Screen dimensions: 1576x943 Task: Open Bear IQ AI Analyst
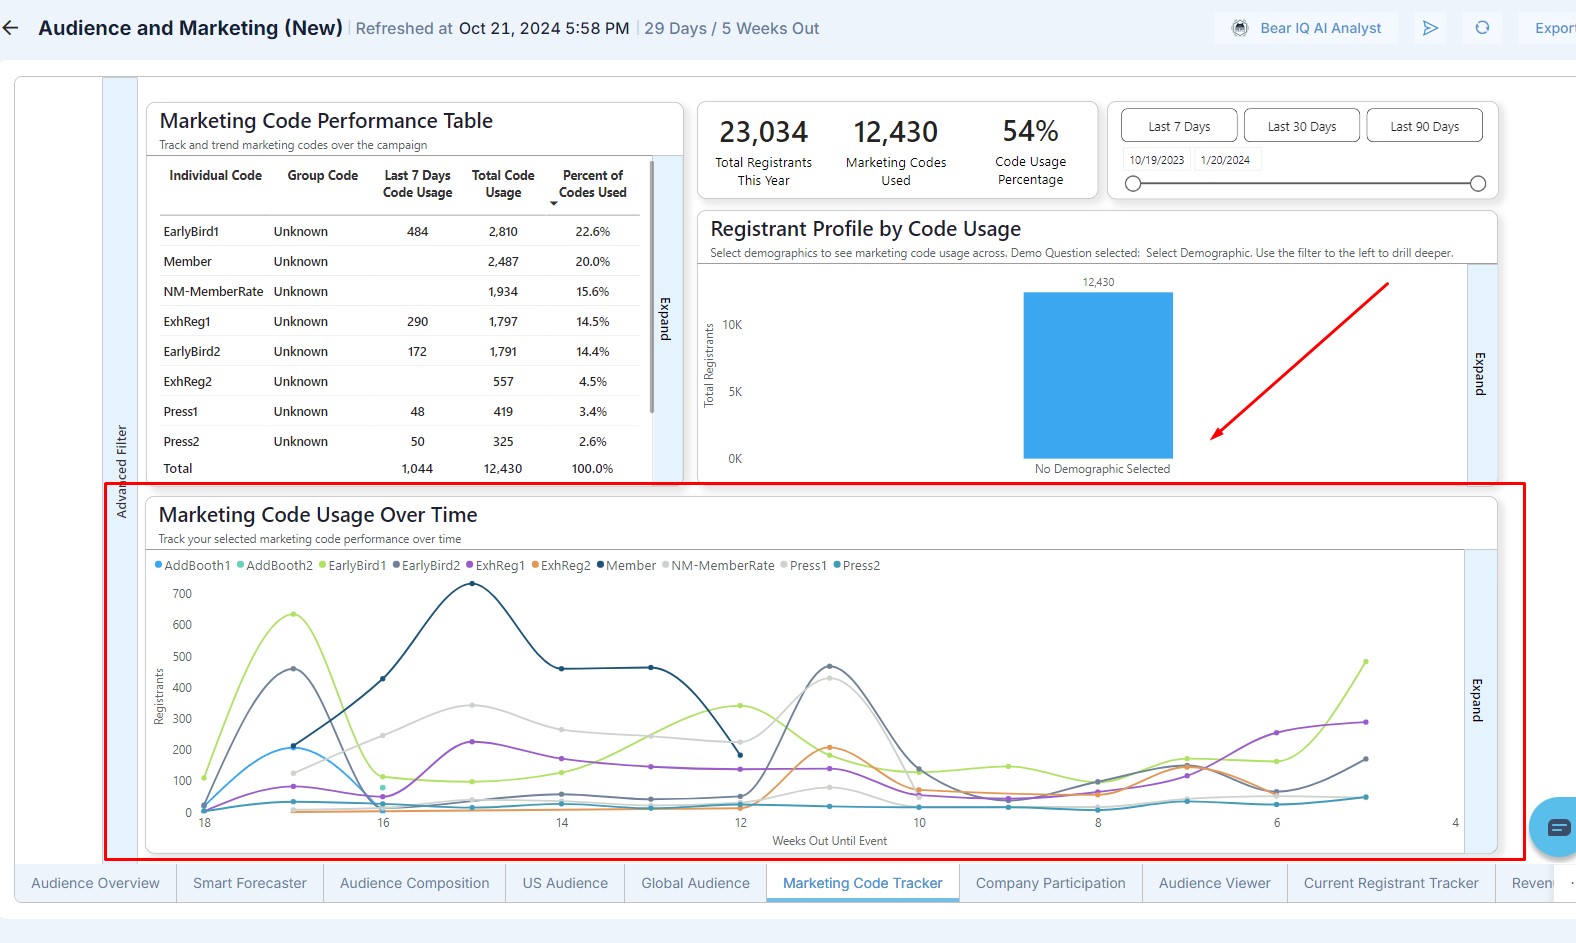pyautogui.click(x=1306, y=28)
